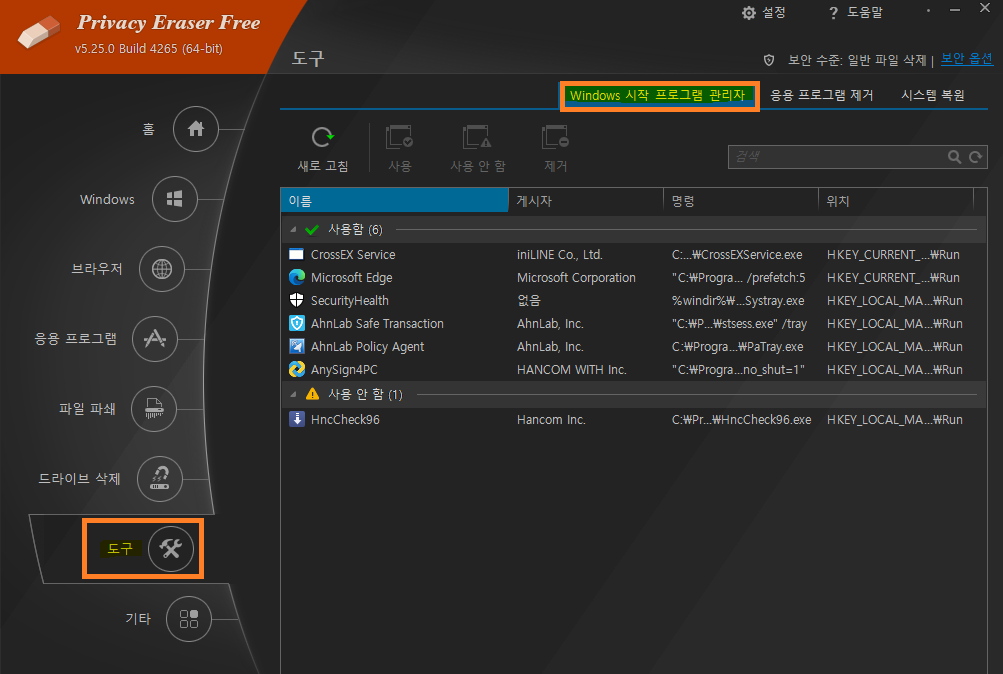Click the SecurityHealth shield icon

[x=296, y=300]
